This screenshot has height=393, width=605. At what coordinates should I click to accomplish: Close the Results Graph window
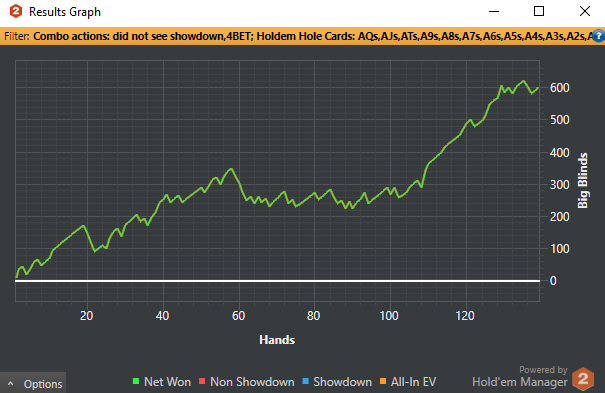[585, 12]
